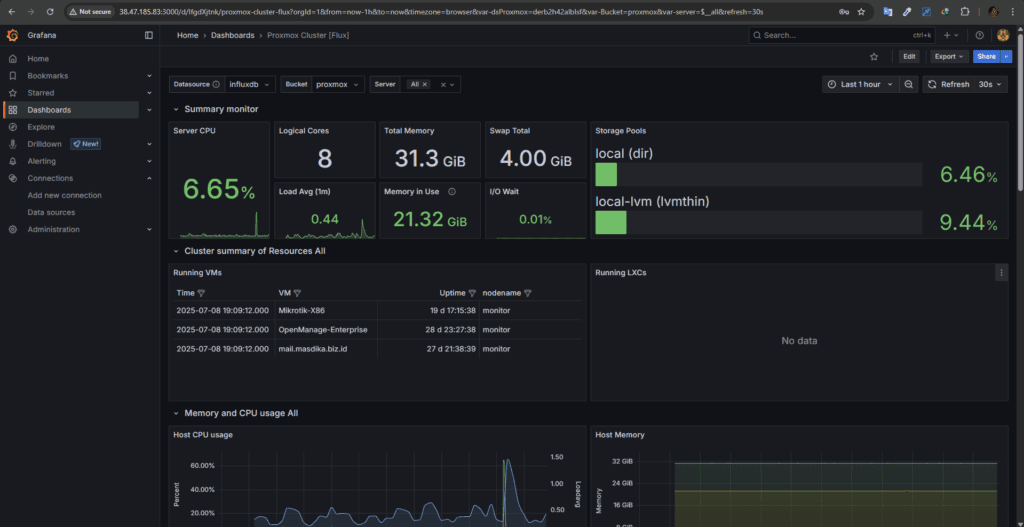
Task: Click the Share button
Action: click(986, 57)
